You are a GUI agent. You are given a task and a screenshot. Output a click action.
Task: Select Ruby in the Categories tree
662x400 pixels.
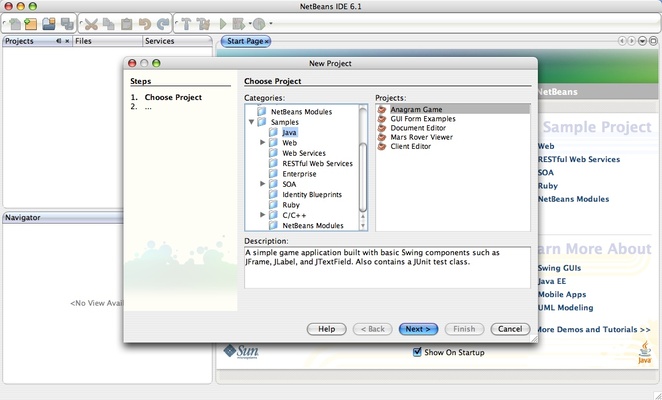pyautogui.click(x=291, y=205)
